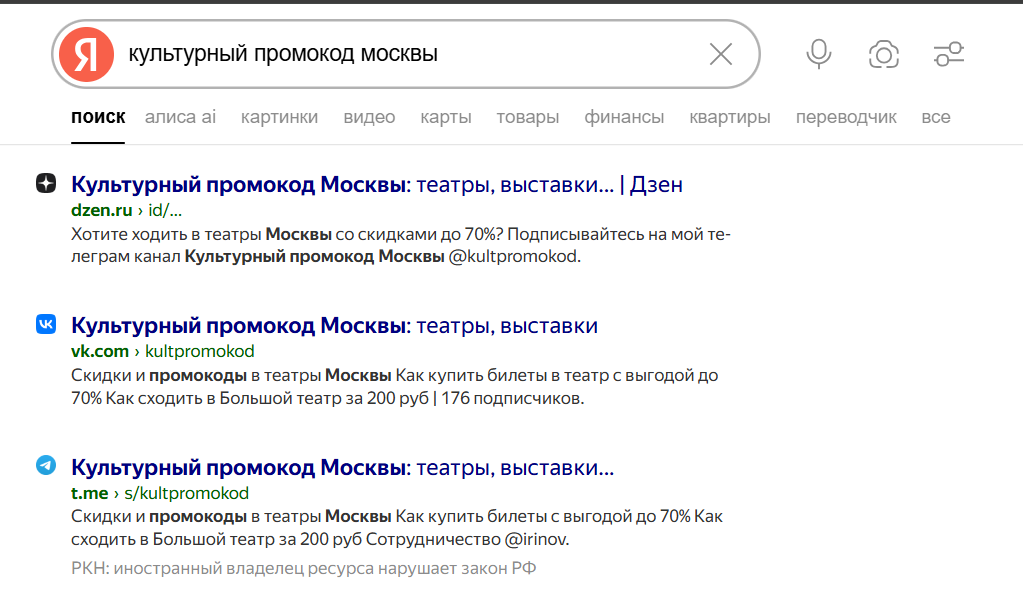Open search settings sliders icon
The height and width of the screenshot is (603, 1023).
(x=949, y=54)
